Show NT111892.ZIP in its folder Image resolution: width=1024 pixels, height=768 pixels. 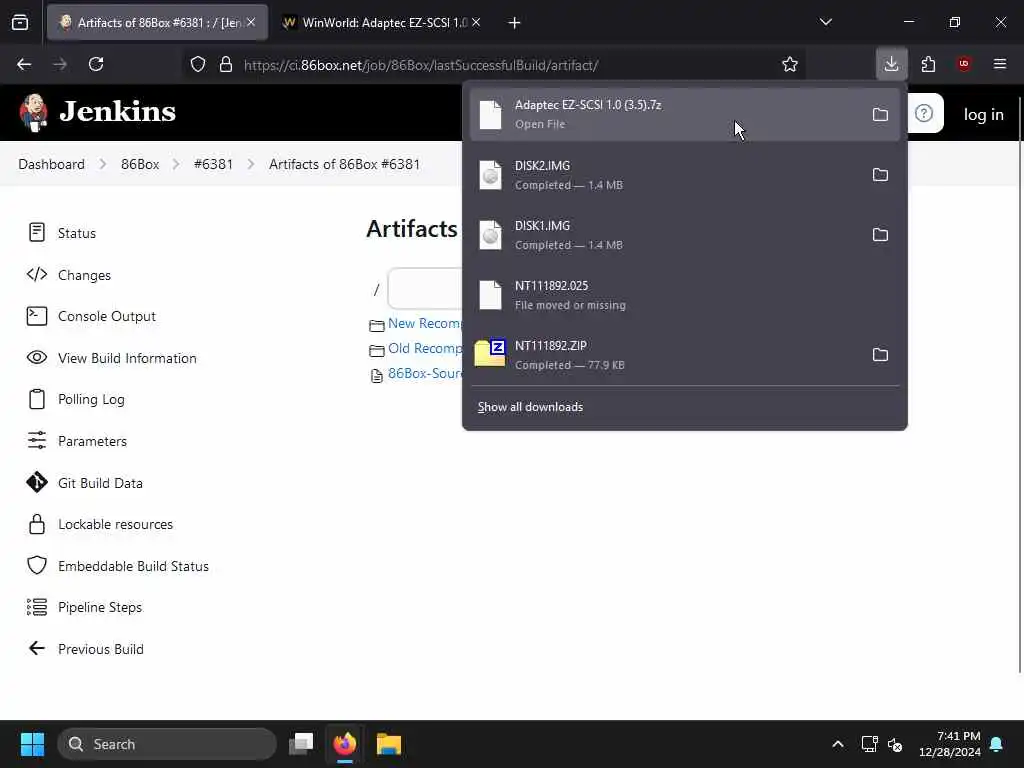(x=880, y=355)
